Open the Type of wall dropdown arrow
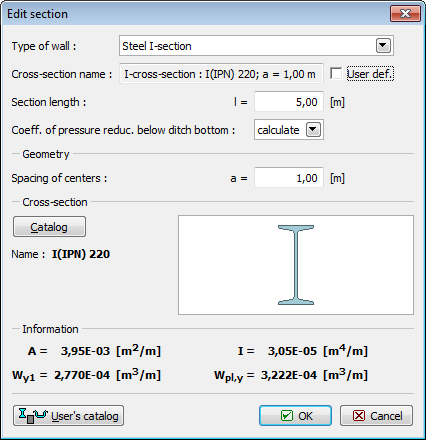The image size is (426, 440). coord(383,46)
